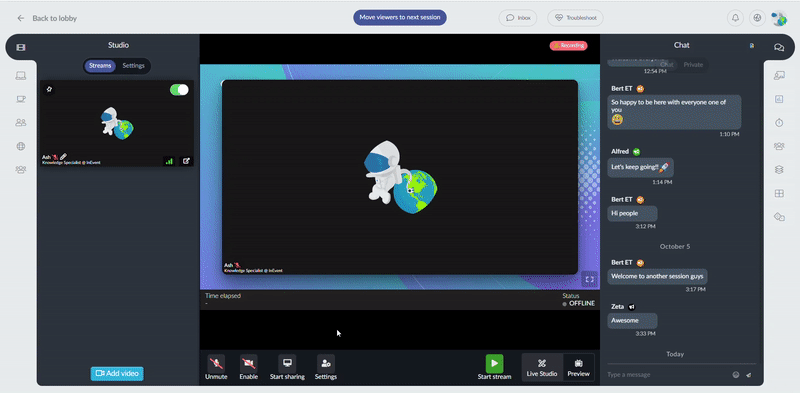The height and width of the screenshot is (393, 800).
Task: Send the chat message
Action: tap(748, 375)
